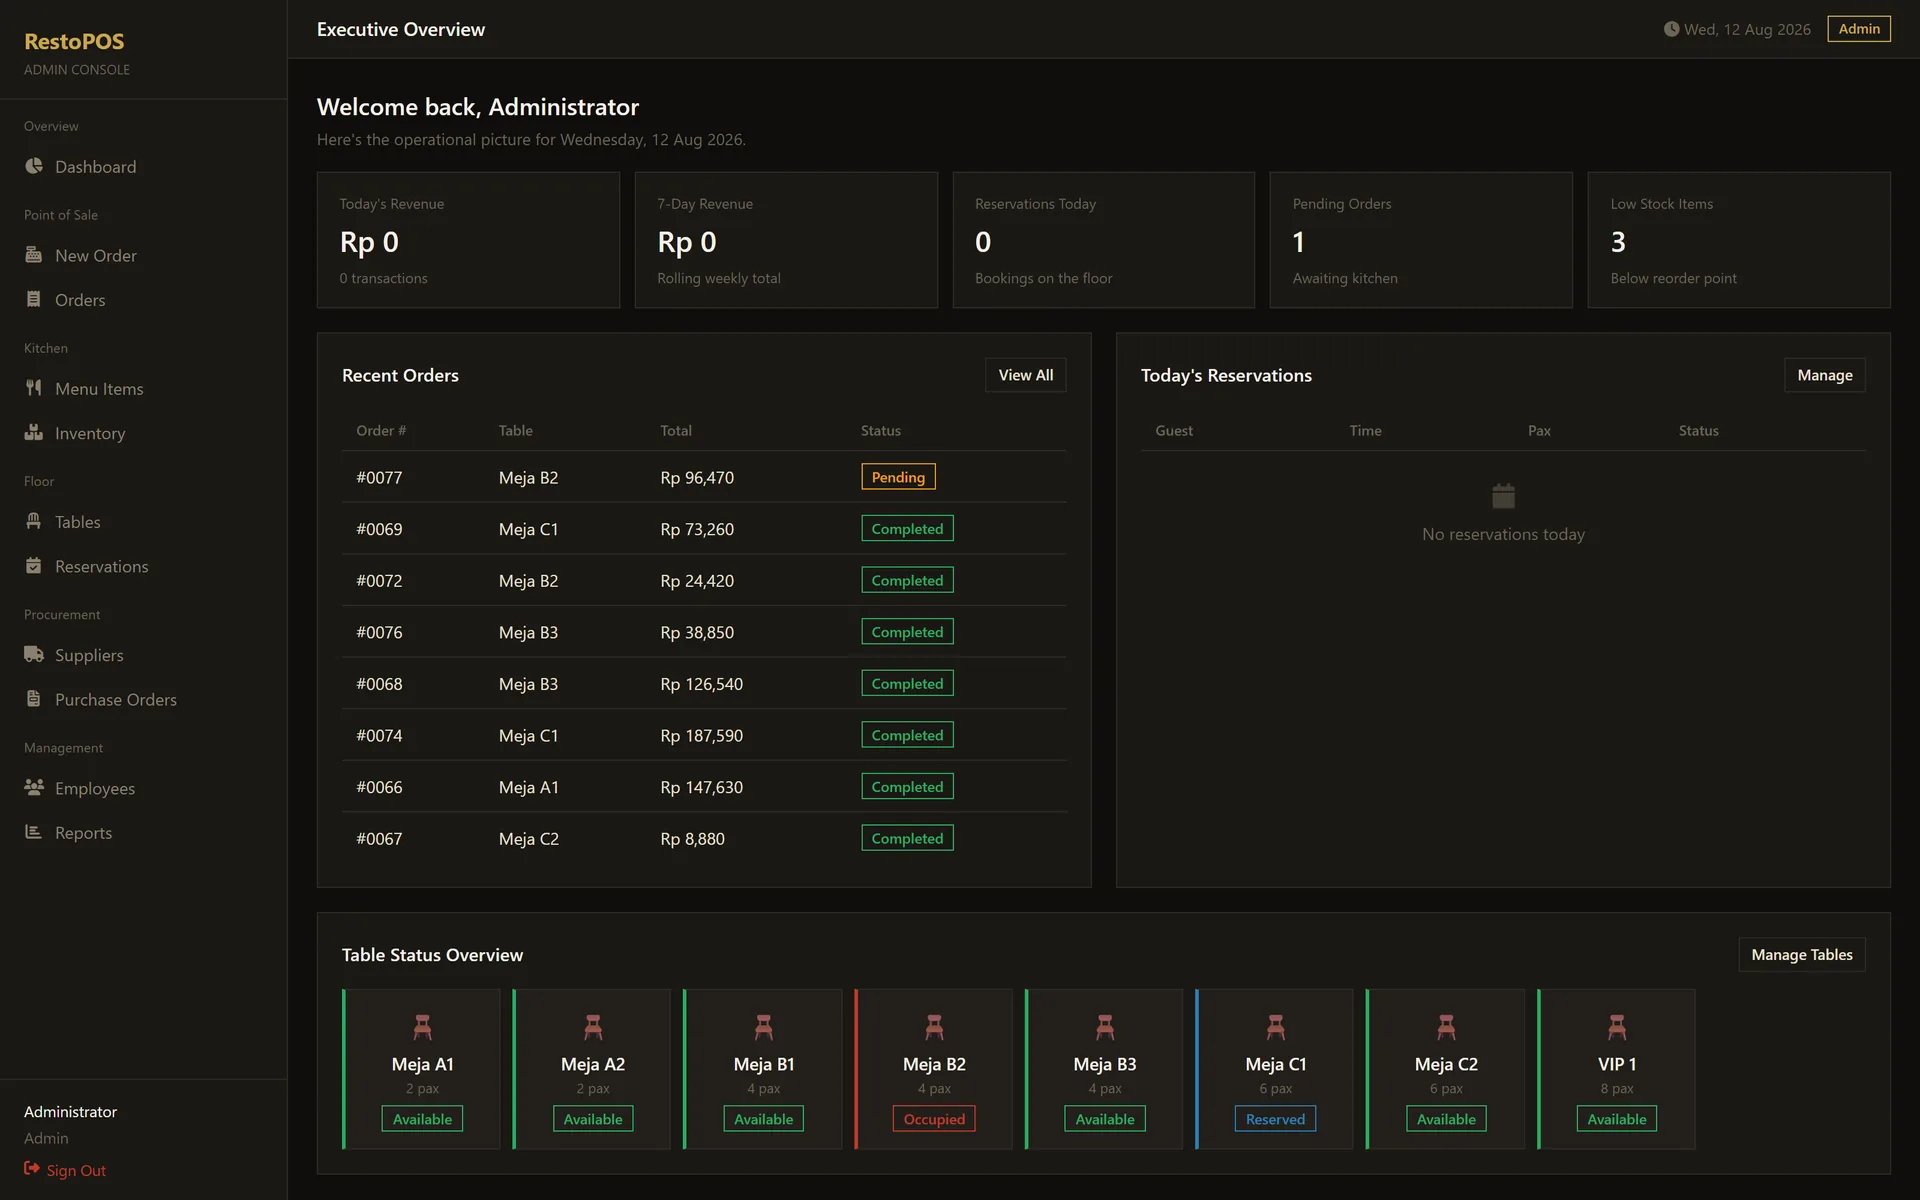
Task: Open the Orders page from sidebar
Action: [143, 299]
